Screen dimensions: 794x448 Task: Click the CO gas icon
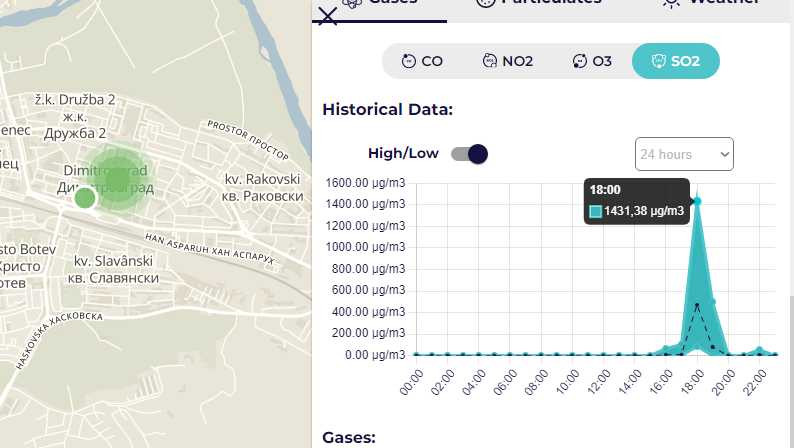408,61
